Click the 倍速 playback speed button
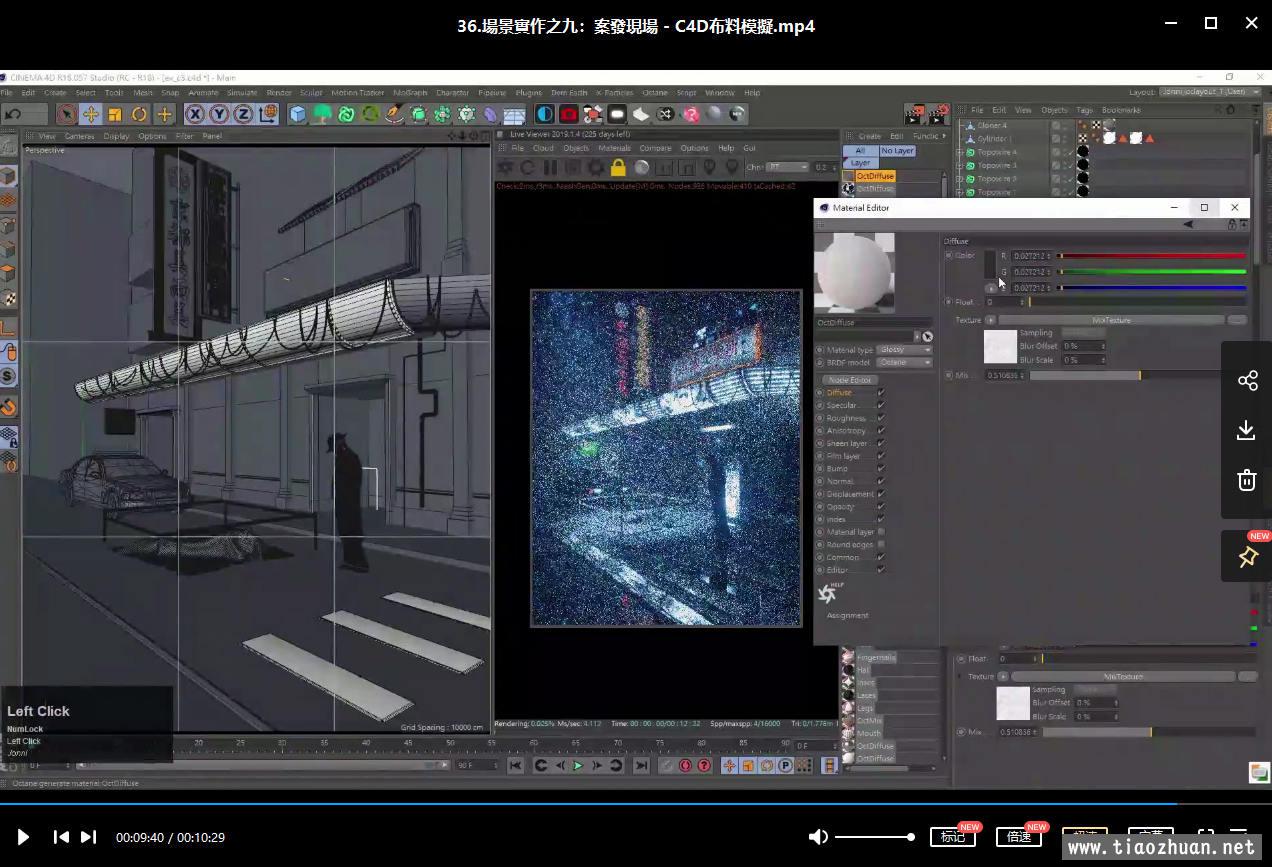 point(1018,837)
